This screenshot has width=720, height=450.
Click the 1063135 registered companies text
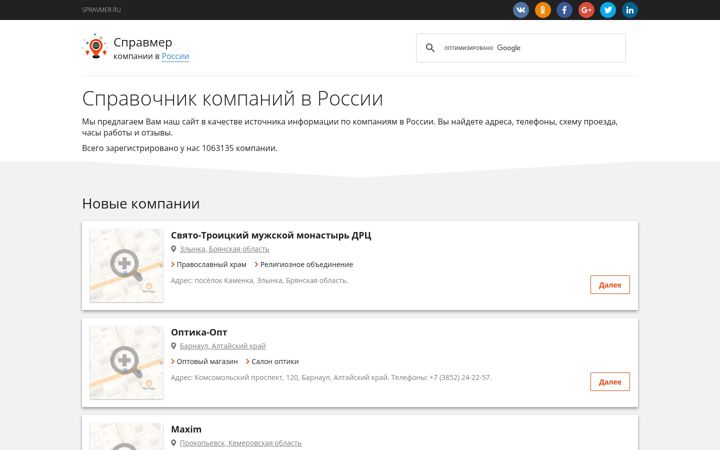click(x=180, y=148)
